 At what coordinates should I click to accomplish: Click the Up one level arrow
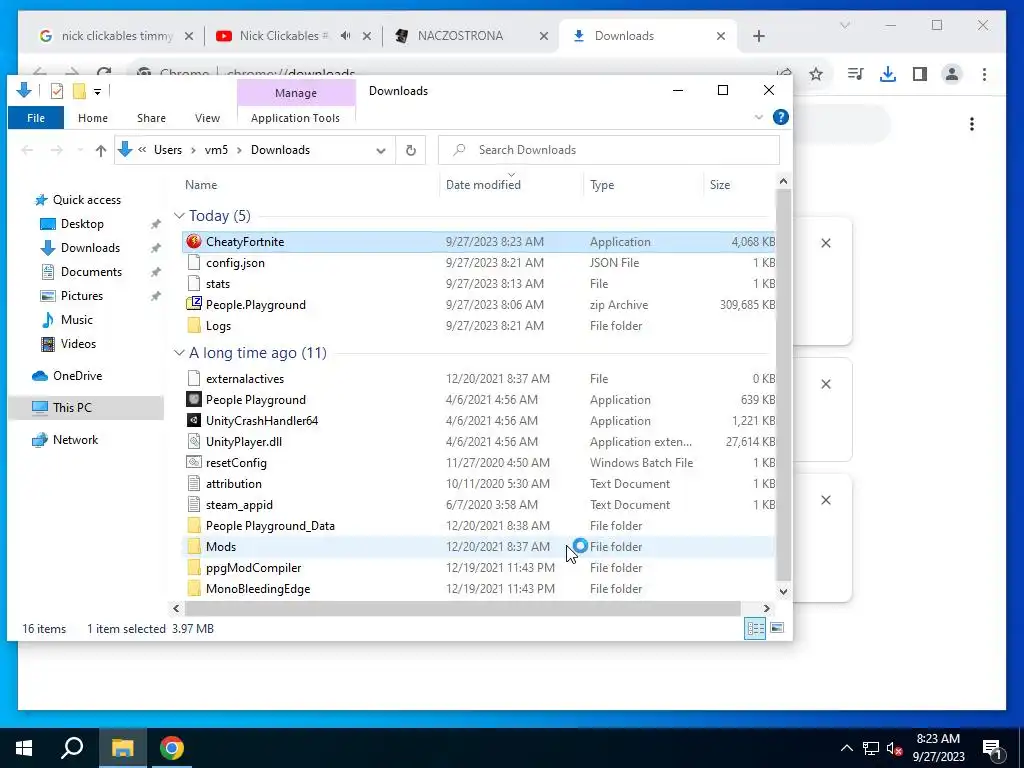point(101,151)
